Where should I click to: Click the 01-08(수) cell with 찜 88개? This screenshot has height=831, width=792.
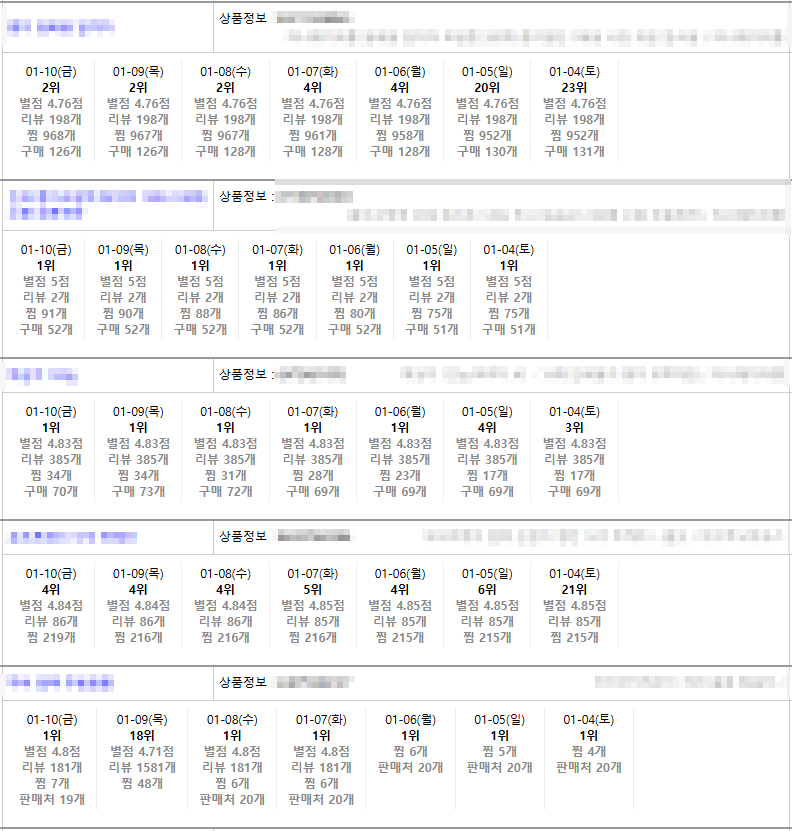tap(200, 289)
